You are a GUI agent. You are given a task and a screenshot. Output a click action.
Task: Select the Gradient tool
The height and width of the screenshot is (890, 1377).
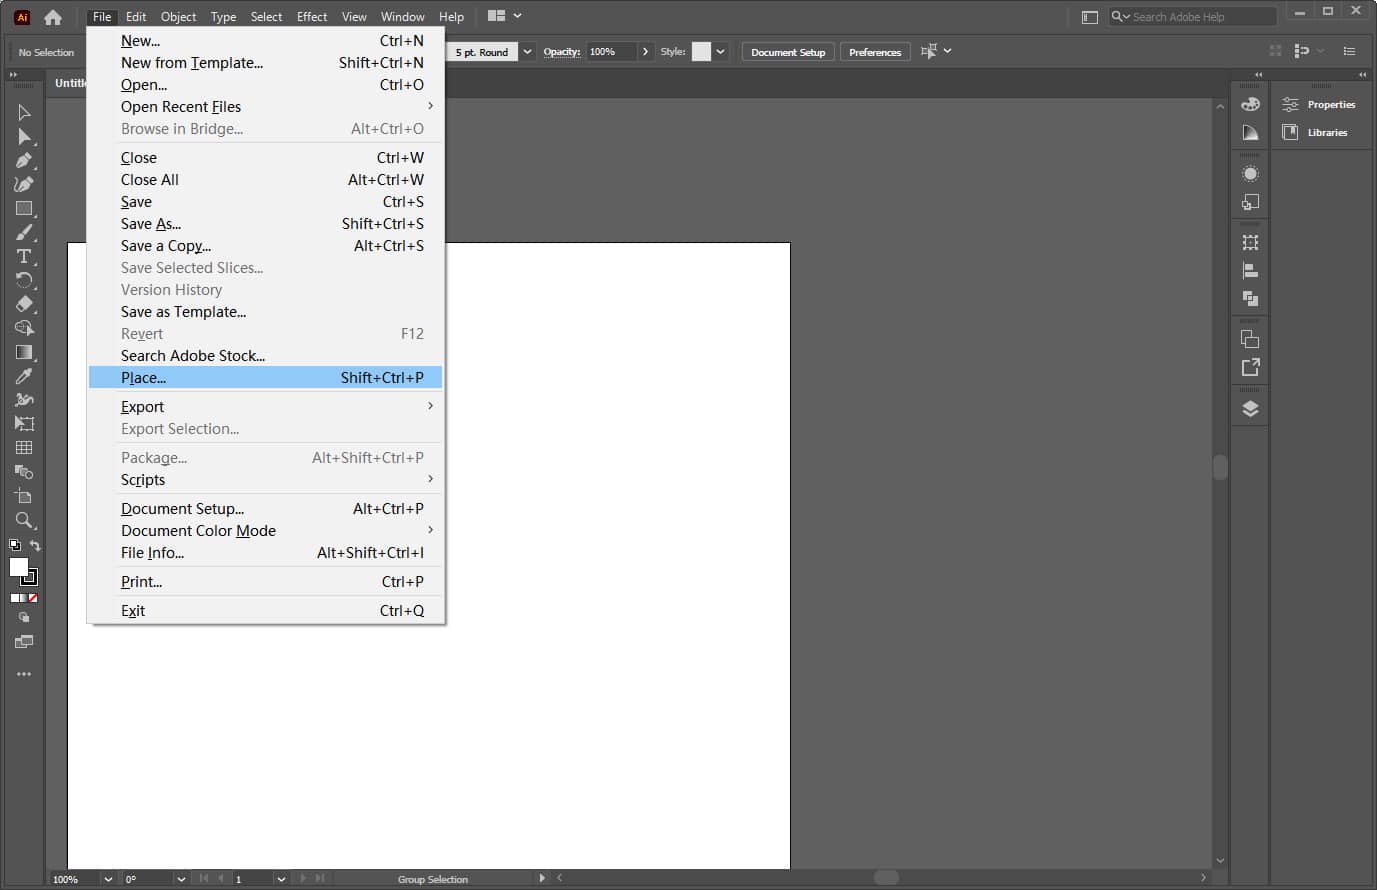[x=24, y=352]
